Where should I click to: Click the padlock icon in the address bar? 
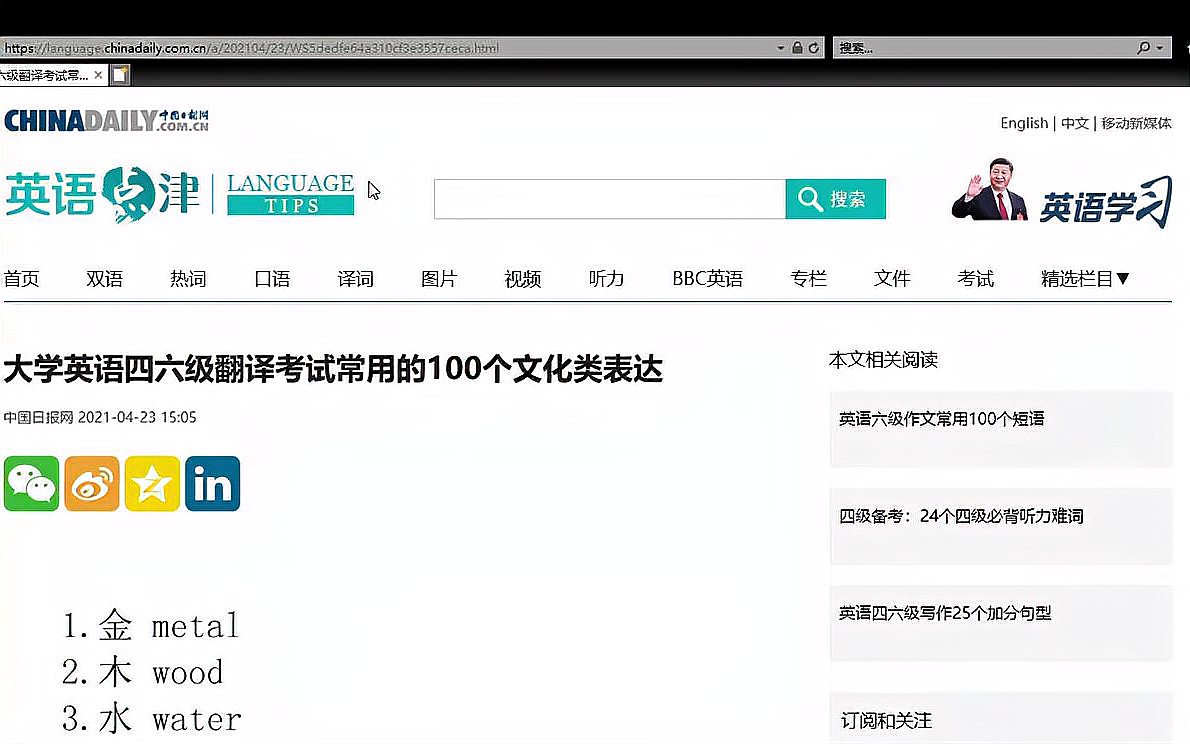pos(795,47)
